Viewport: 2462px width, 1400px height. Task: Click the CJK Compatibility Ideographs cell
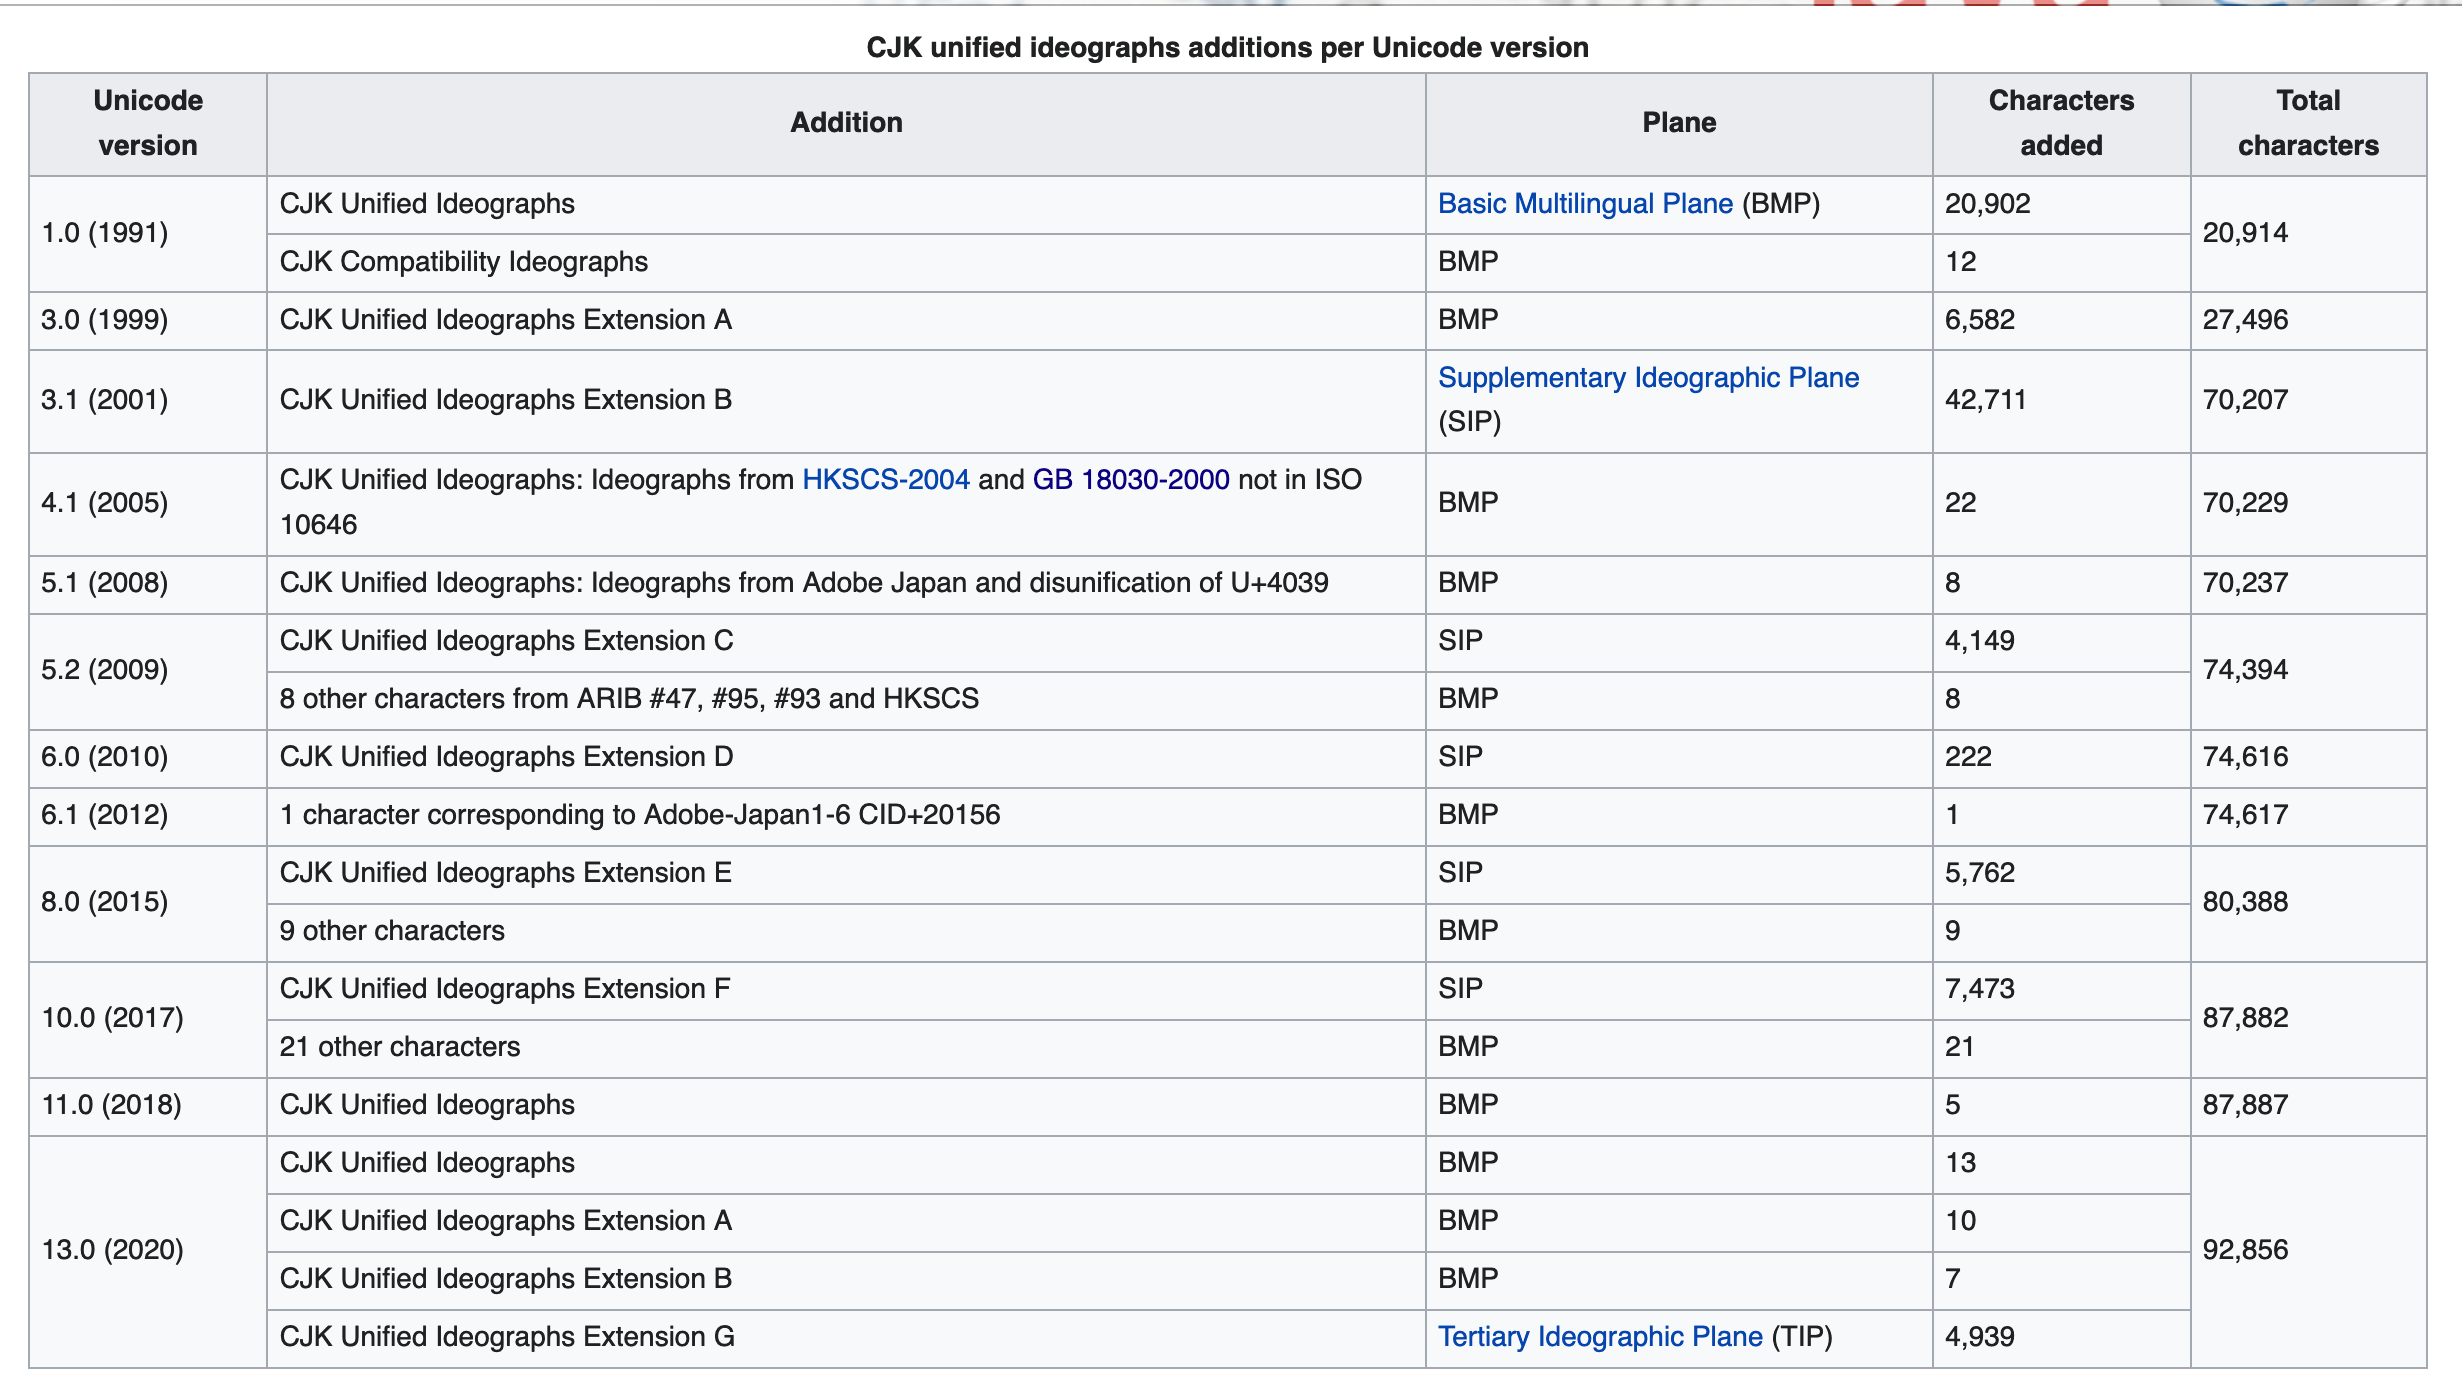point(463,262)
